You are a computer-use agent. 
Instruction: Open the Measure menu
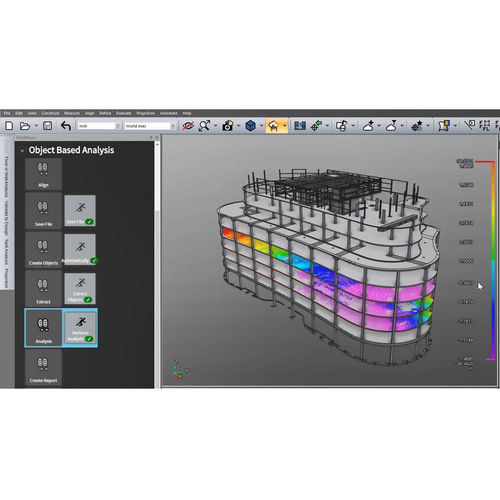[72, 113]
